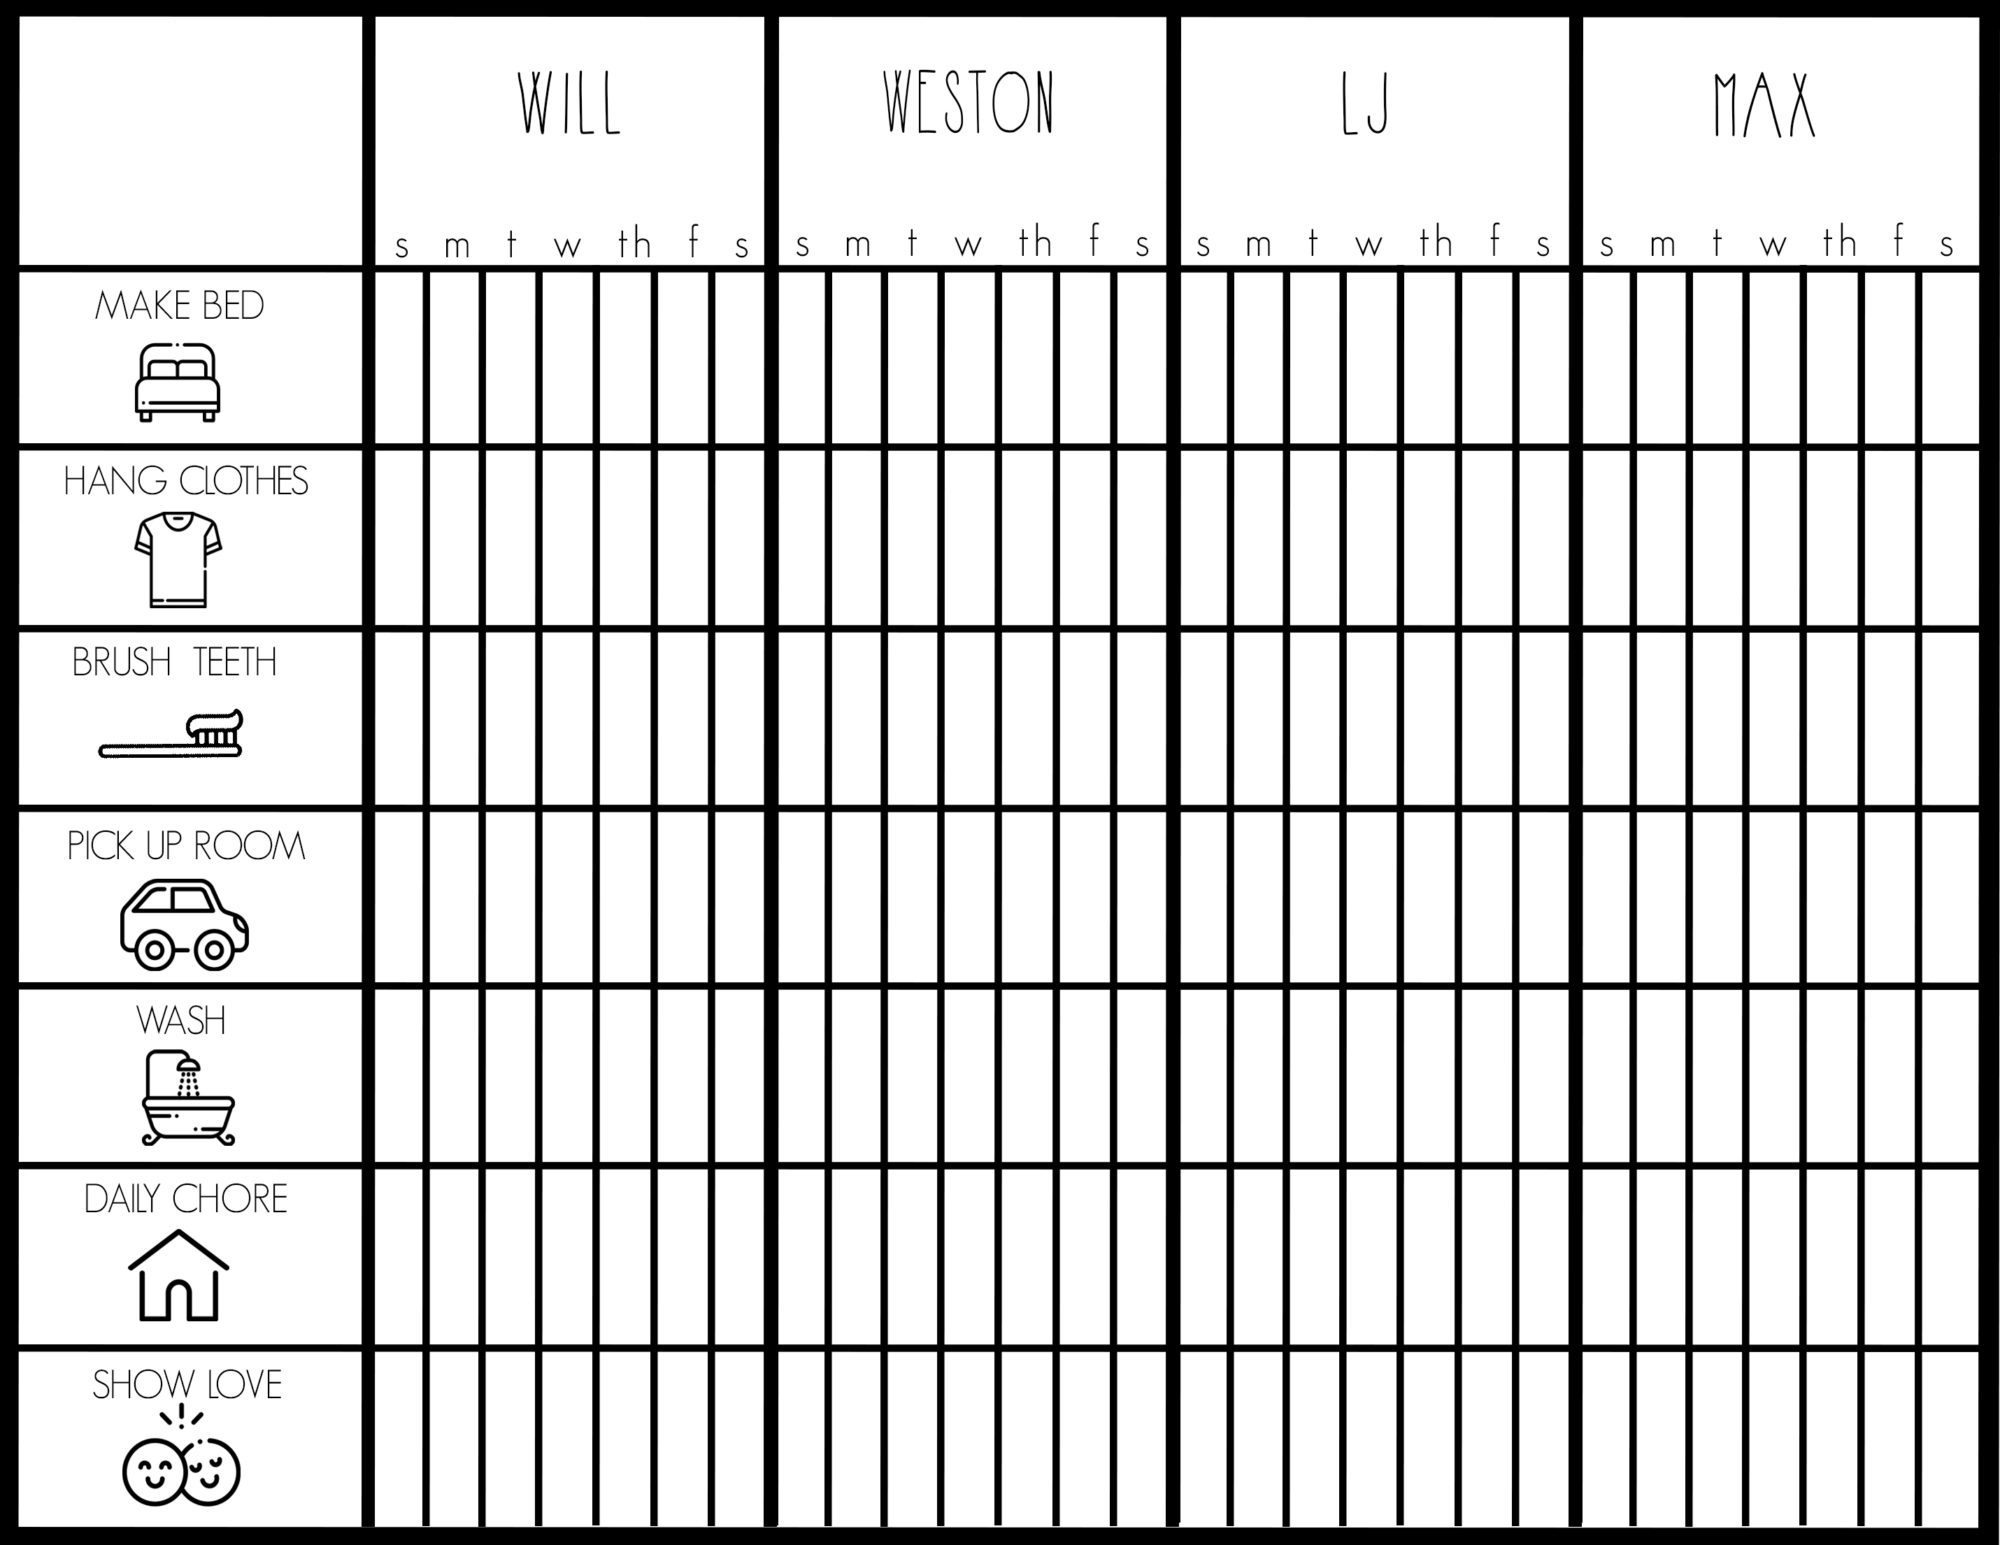The width and height of the screenshot is (2000, 1545).
Task: Select the Daily Chore house icon
Action: (178, 1282)
